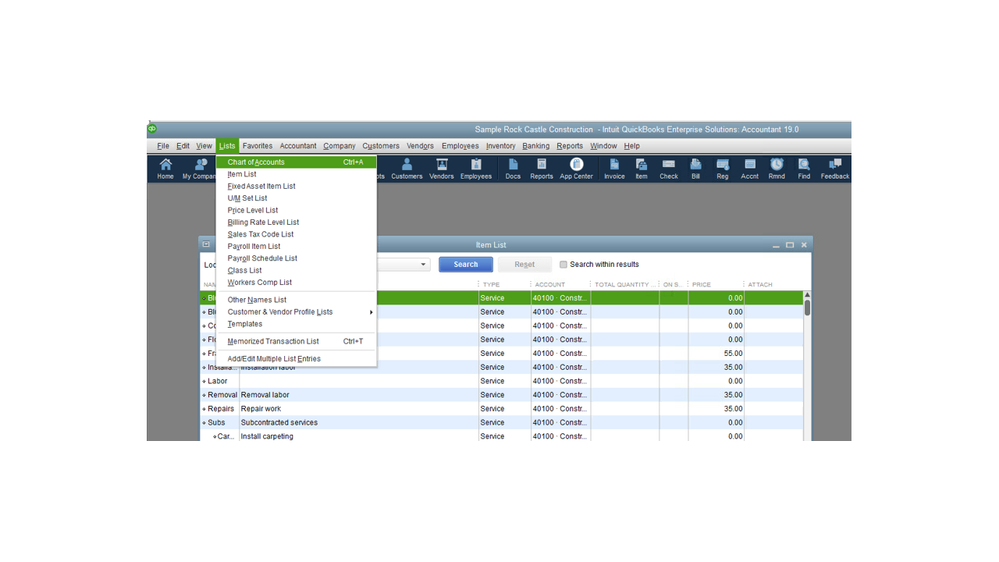999x562 pixels.
Task: Click the QuickBooks logo in the title bar
Action: 152,129
